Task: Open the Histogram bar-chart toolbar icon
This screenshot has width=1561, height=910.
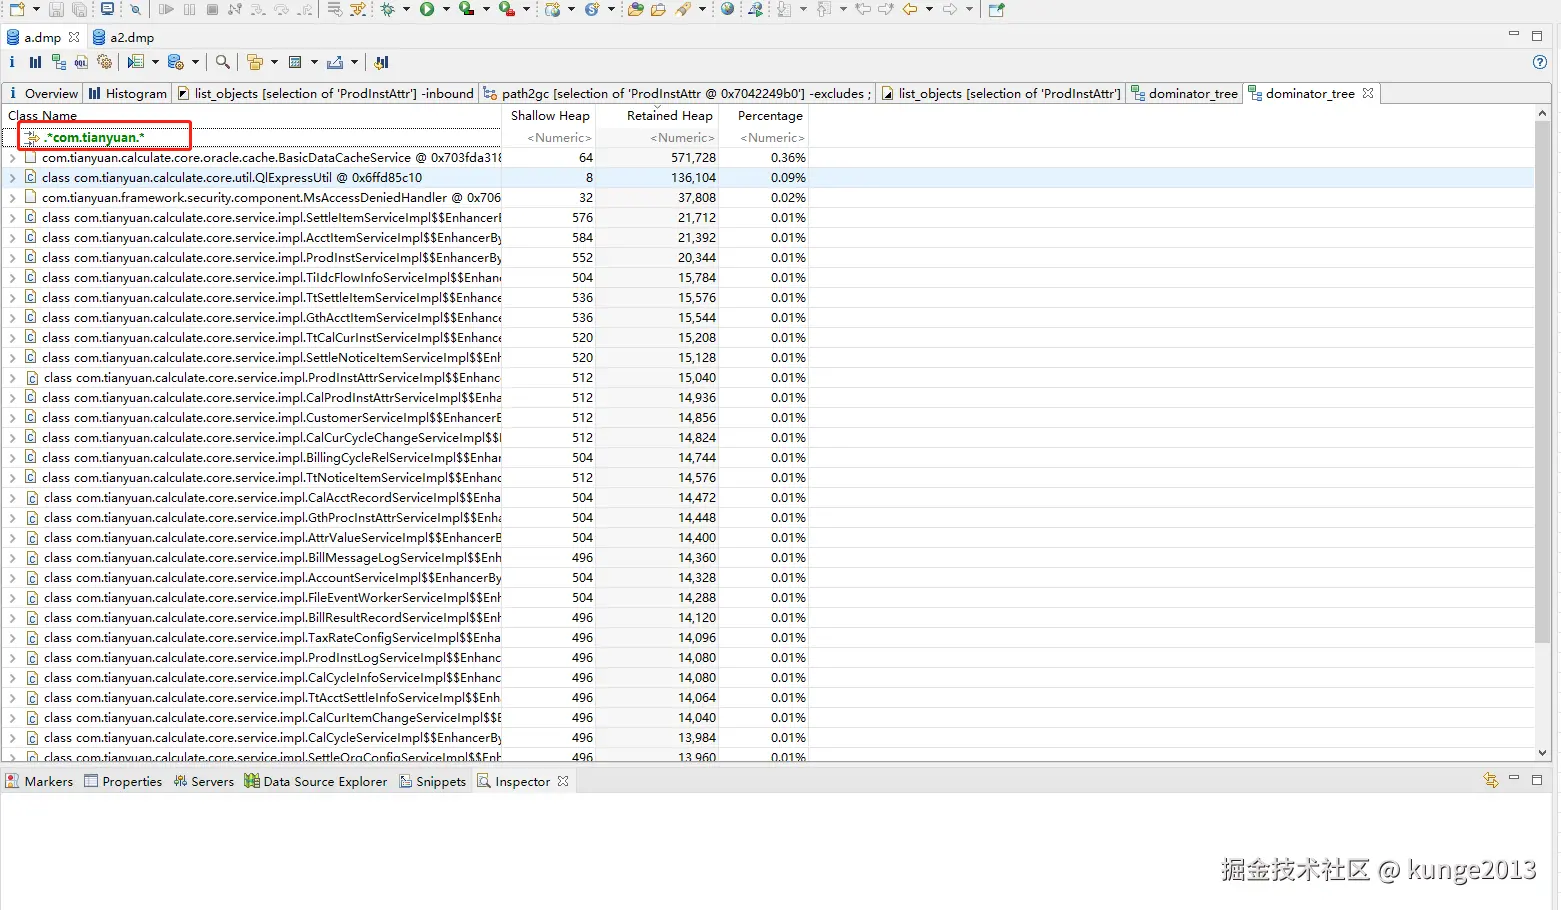Action: (x=36, y=62)
